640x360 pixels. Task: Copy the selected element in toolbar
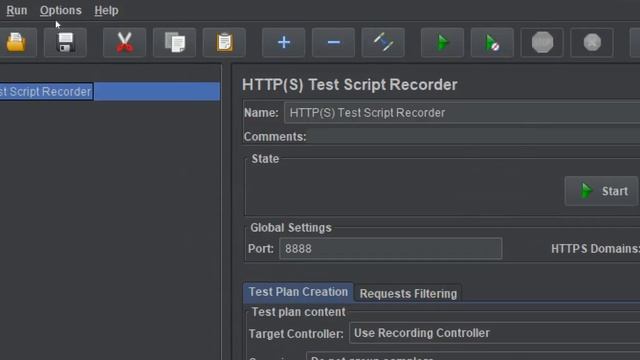point(175,42)
